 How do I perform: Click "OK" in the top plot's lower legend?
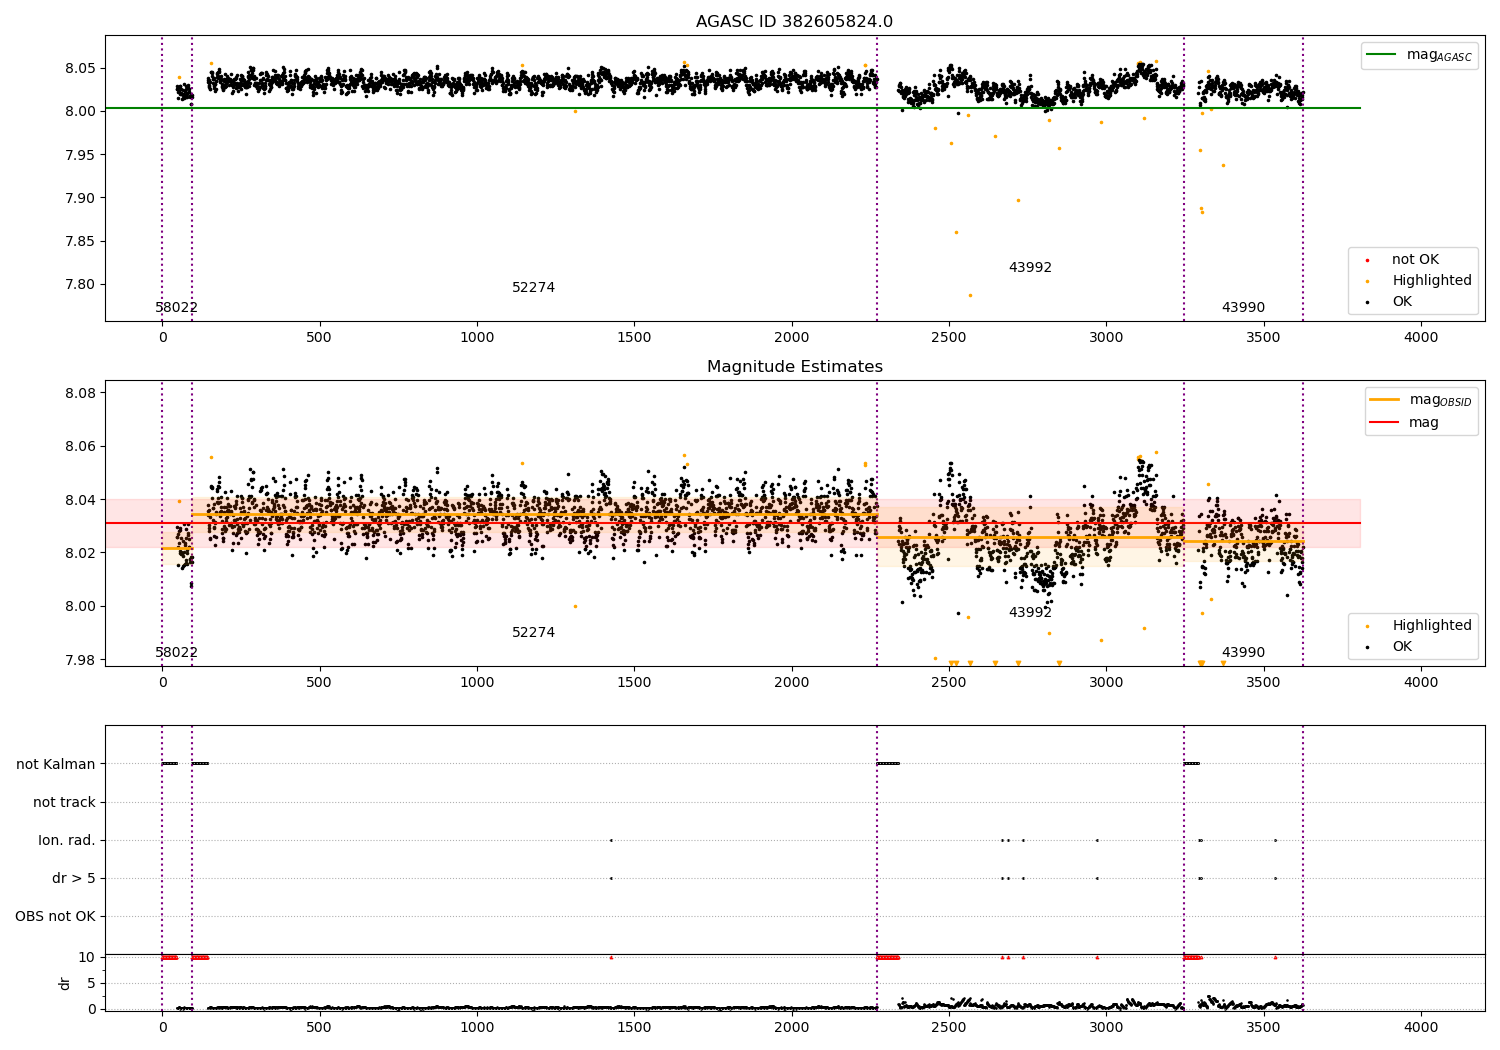[x=1402, y=302]
